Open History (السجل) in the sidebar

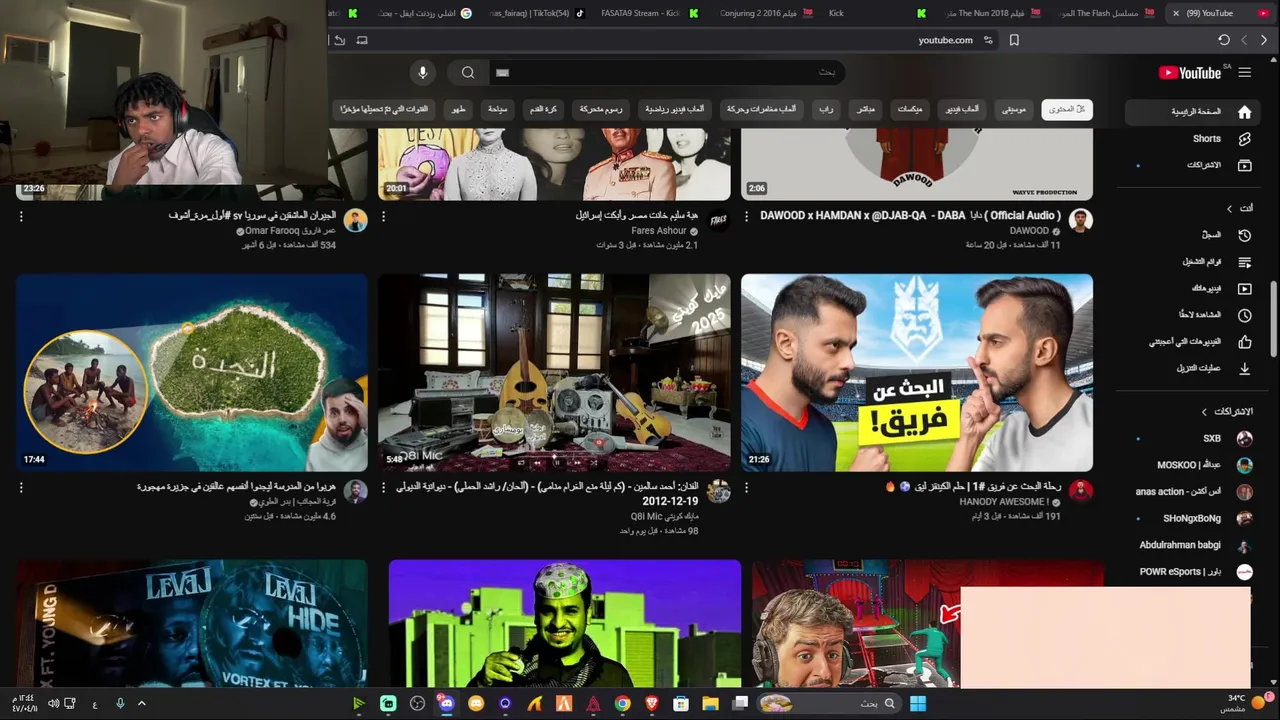point(1193,235)
